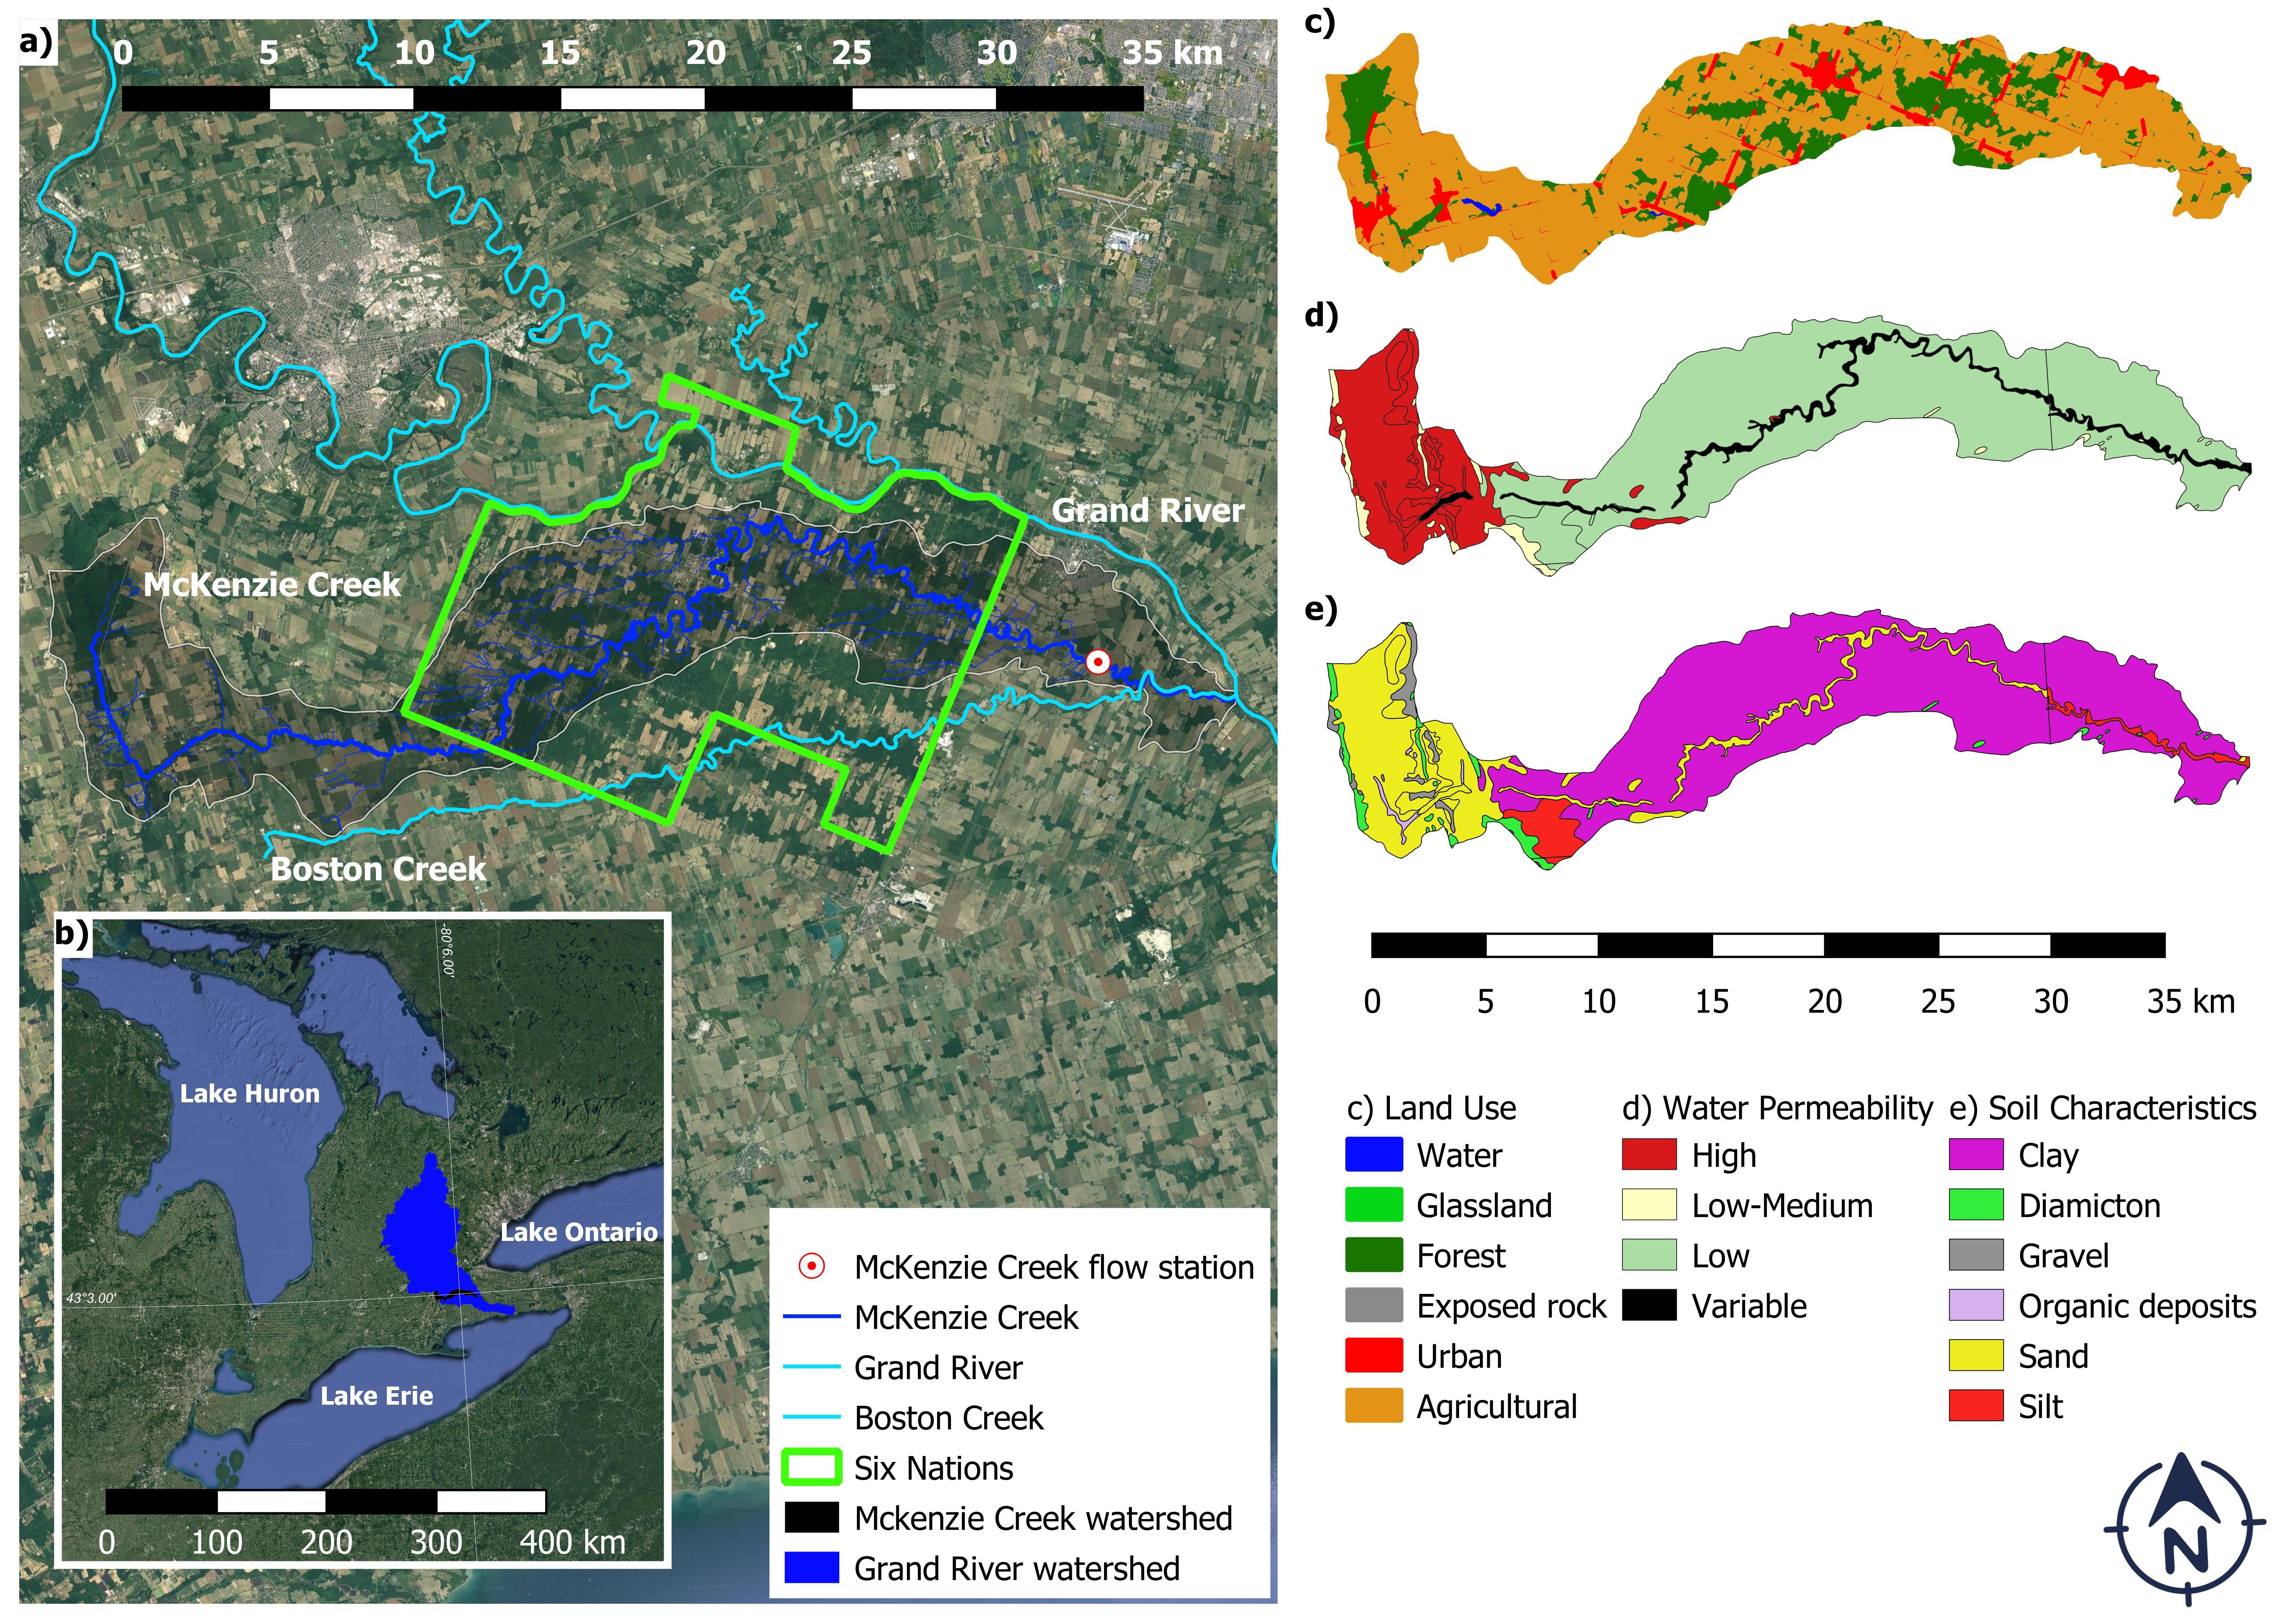The image size is (2296, 1623).
Task: Click the Lake Ontario label
Action: 579,1232
